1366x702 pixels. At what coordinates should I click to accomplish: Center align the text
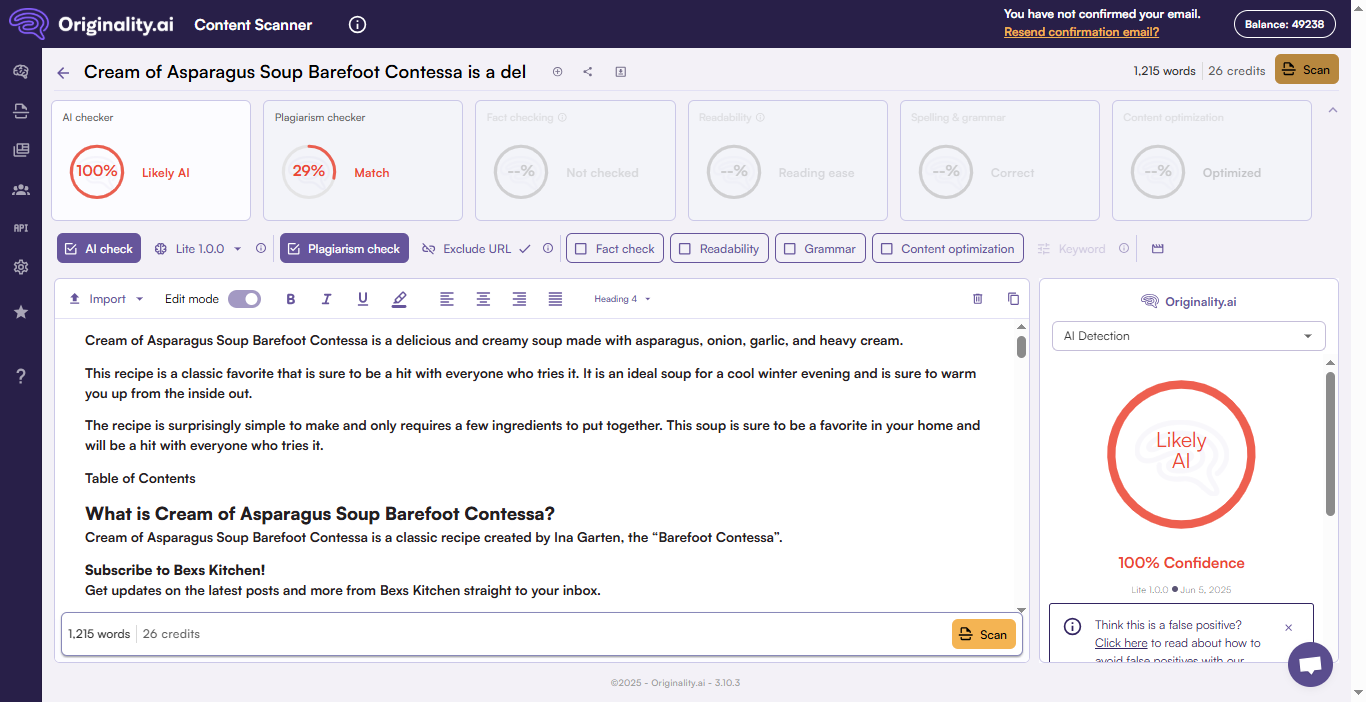483,299
